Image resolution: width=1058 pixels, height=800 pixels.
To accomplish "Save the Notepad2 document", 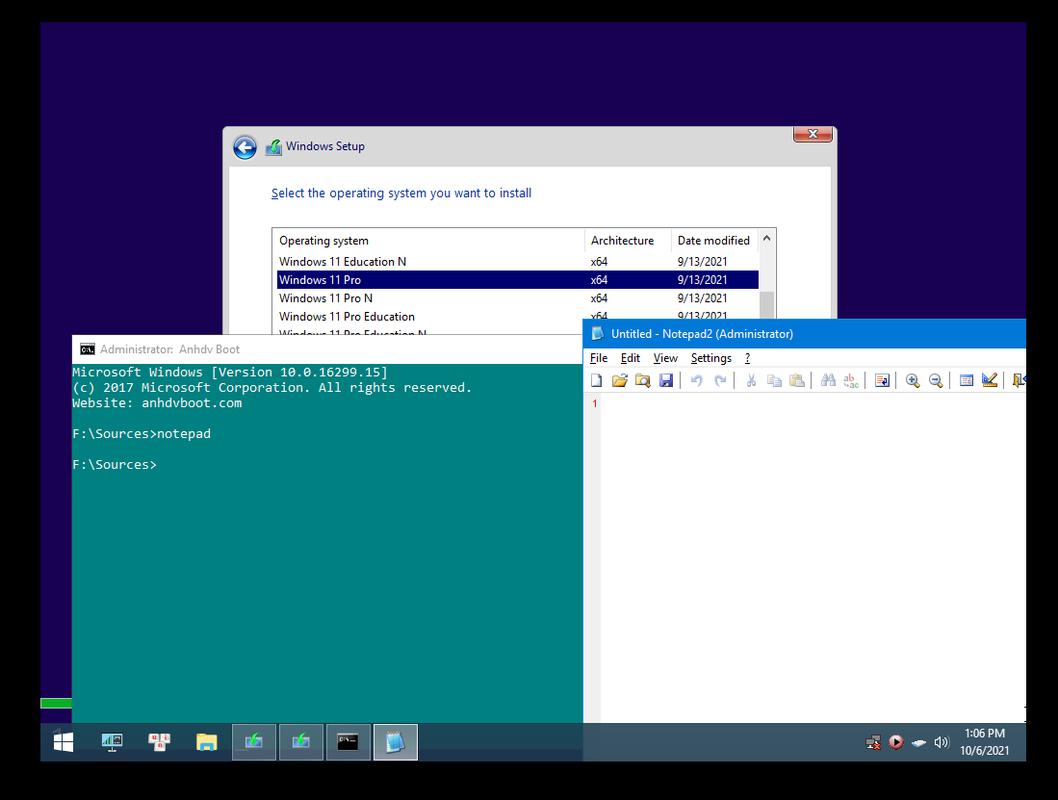I will tap(666, 380).
